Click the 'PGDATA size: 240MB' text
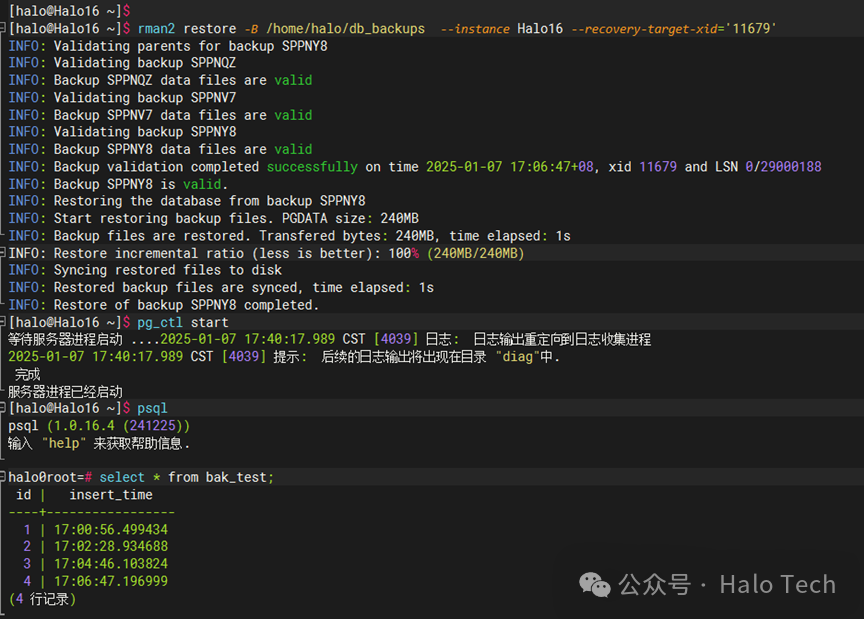This screenshot has height=619, width=864. (350, 218)
